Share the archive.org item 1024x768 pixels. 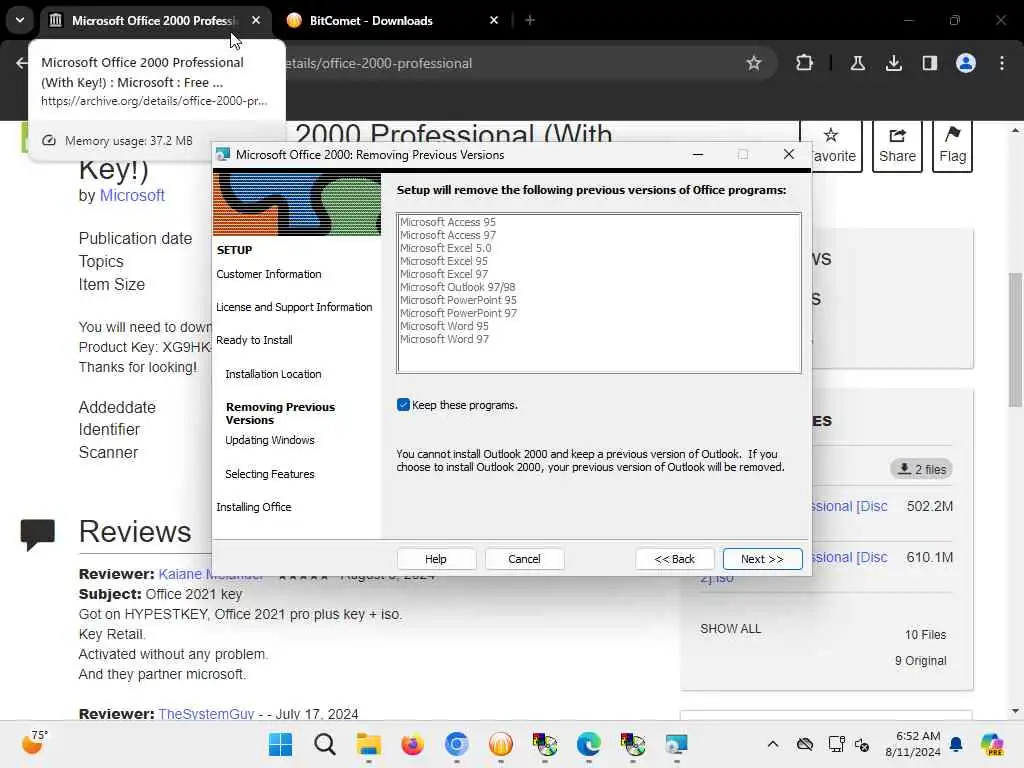[x=897, y=146]
